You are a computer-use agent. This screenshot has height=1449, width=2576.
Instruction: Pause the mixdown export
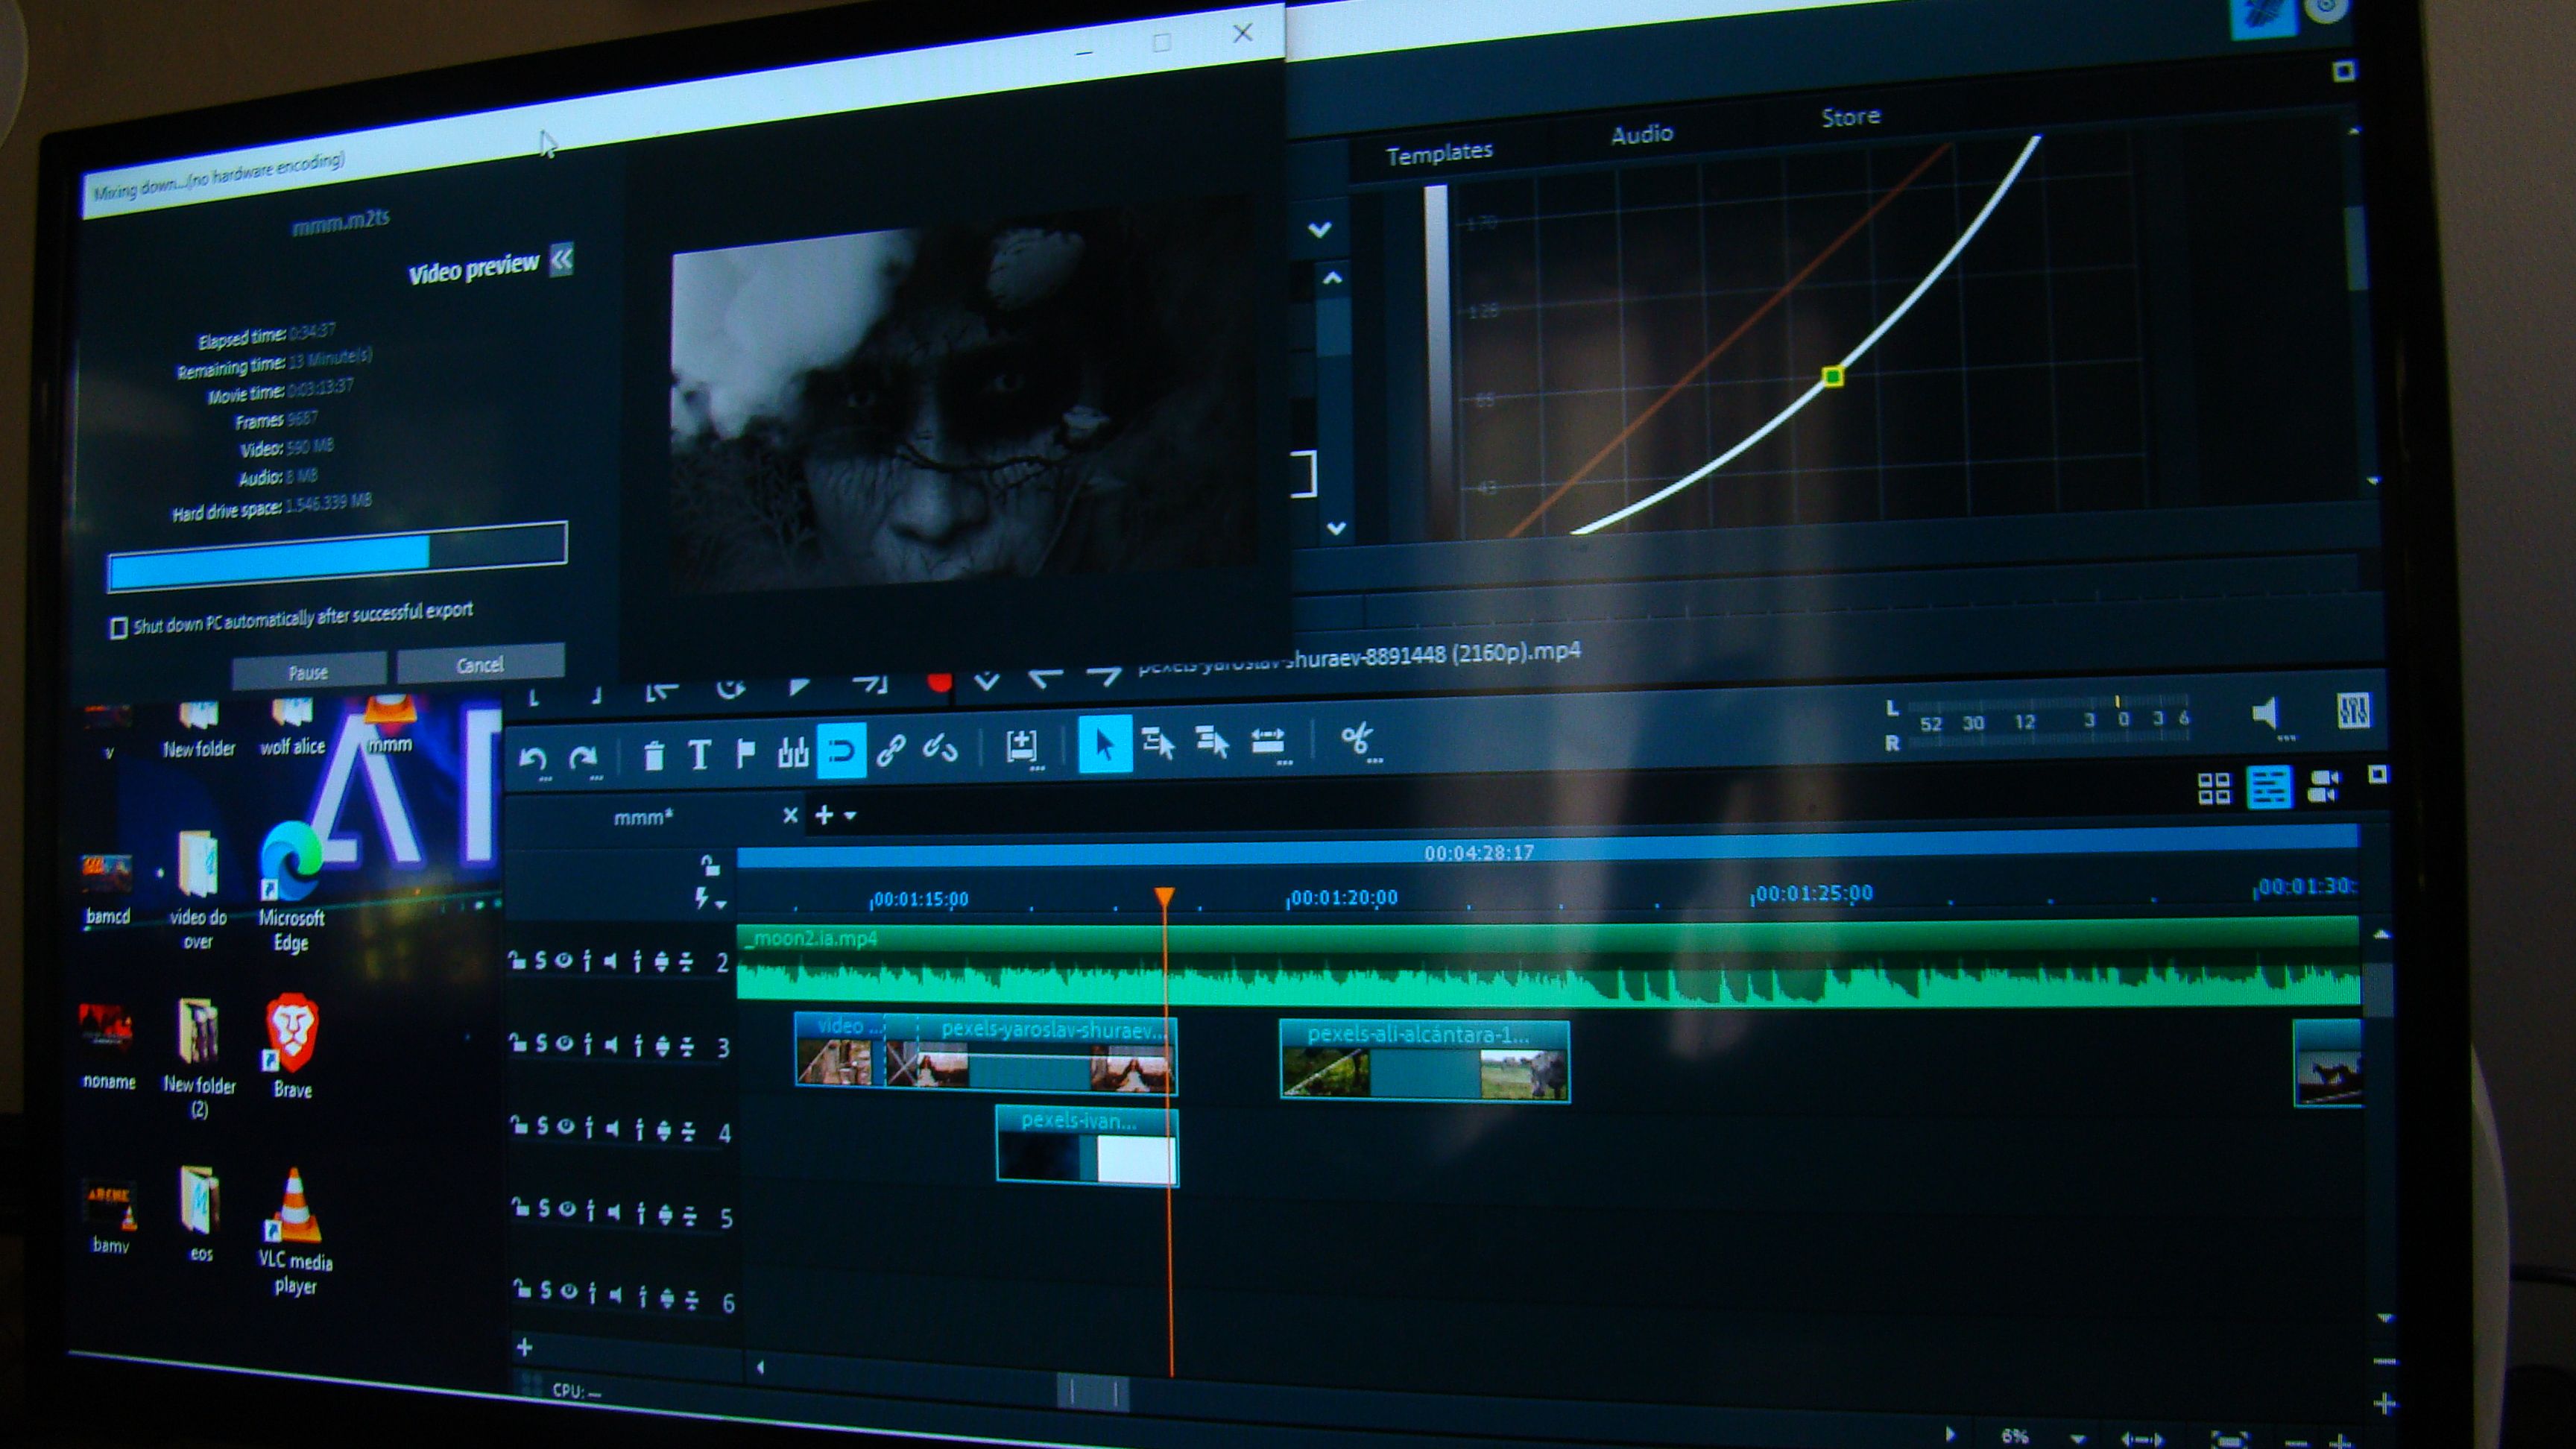tap(309, 671)
